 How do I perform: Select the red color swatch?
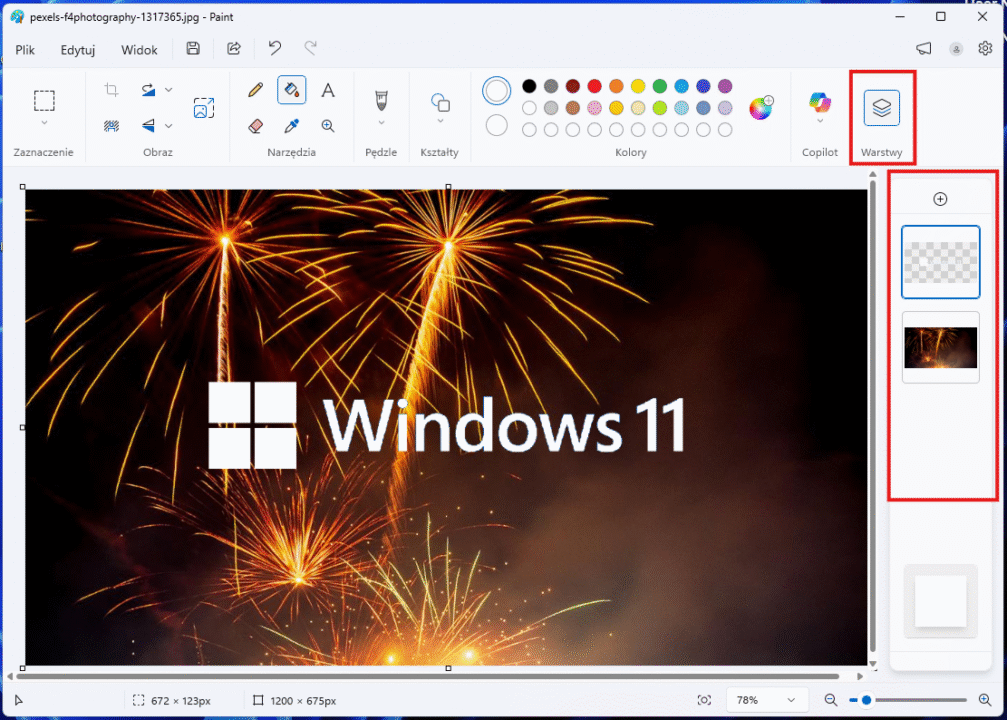tap(592, 85)
